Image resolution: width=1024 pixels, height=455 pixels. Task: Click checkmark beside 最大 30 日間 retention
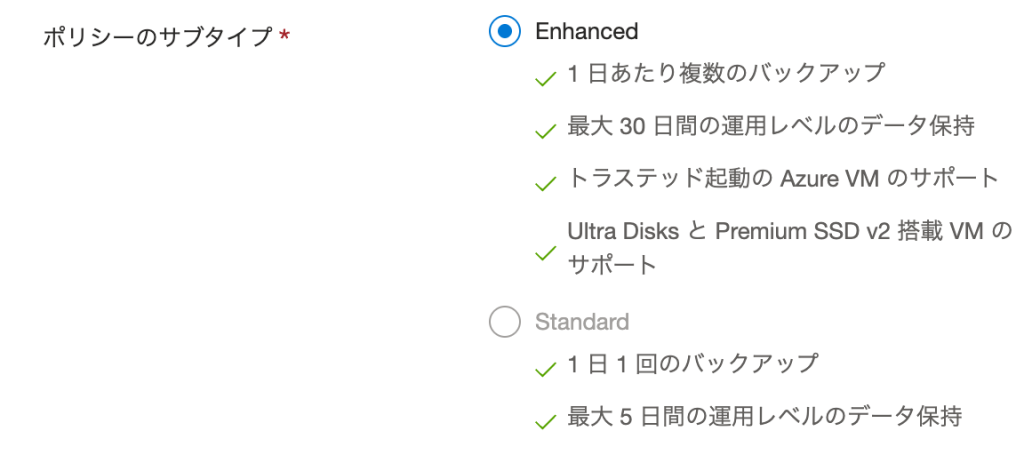pos(545,131)
